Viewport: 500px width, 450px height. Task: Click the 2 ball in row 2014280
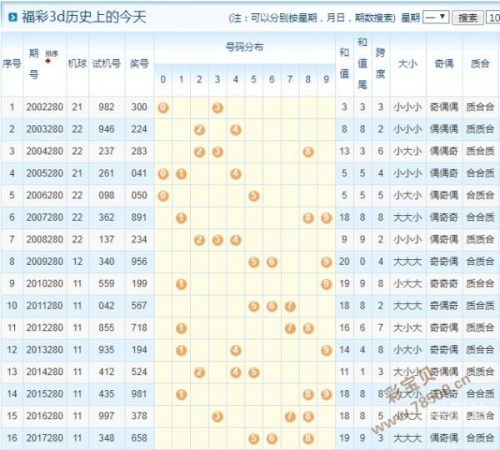tap(199, 372)
